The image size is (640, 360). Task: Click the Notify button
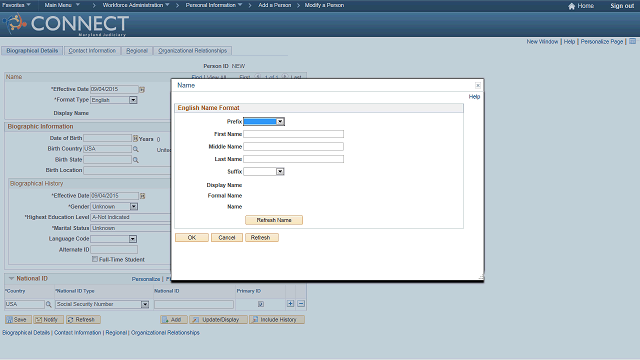(48, 320)
